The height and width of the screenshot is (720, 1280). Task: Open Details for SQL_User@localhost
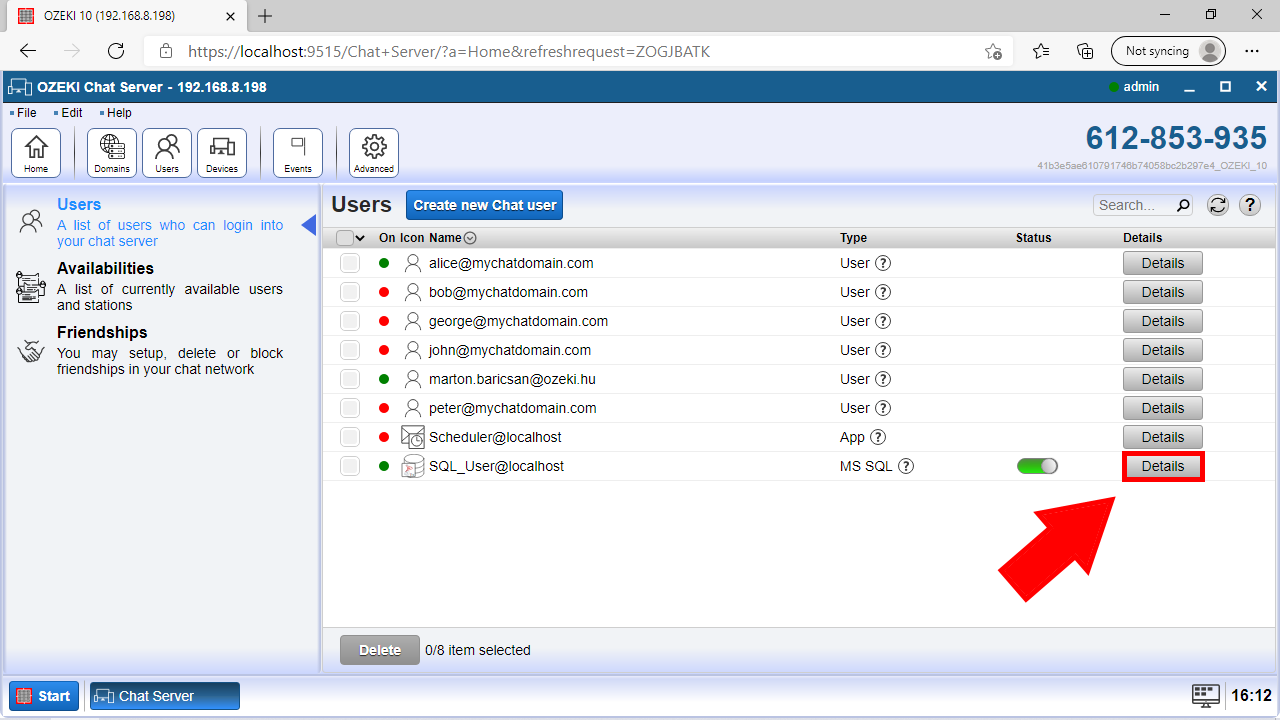[x=1162, y=465]
